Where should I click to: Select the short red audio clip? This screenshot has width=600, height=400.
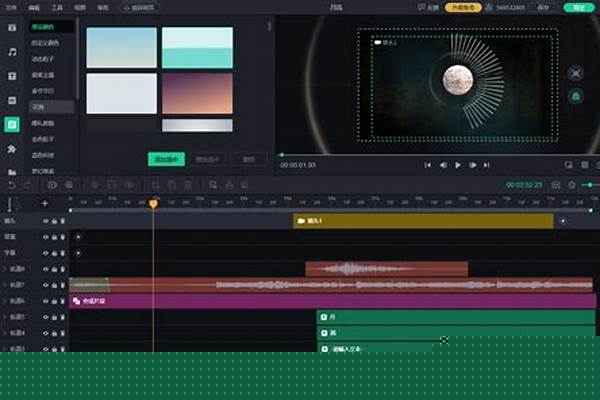386,269
